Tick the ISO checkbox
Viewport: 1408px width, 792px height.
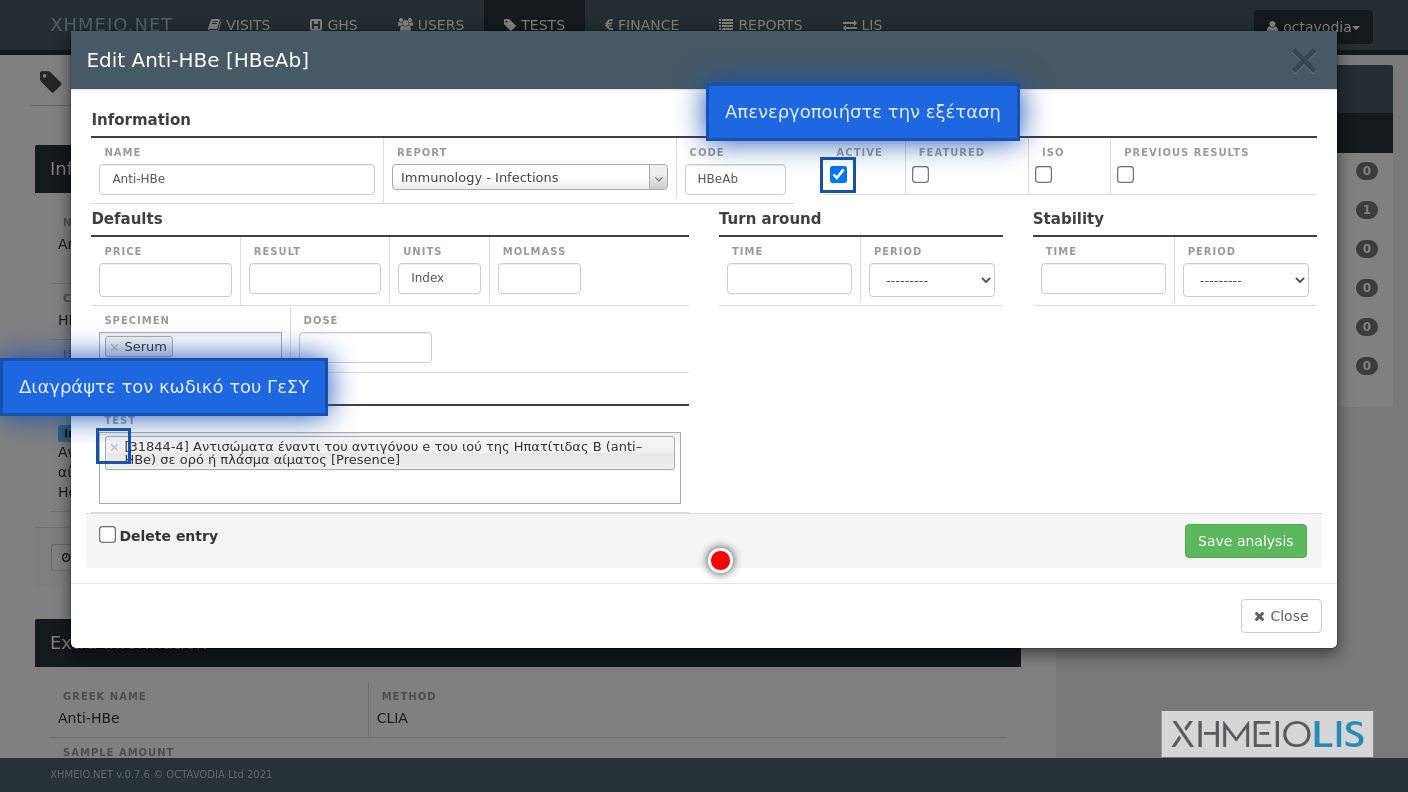pyautogui.click(x=1044, y=175)
